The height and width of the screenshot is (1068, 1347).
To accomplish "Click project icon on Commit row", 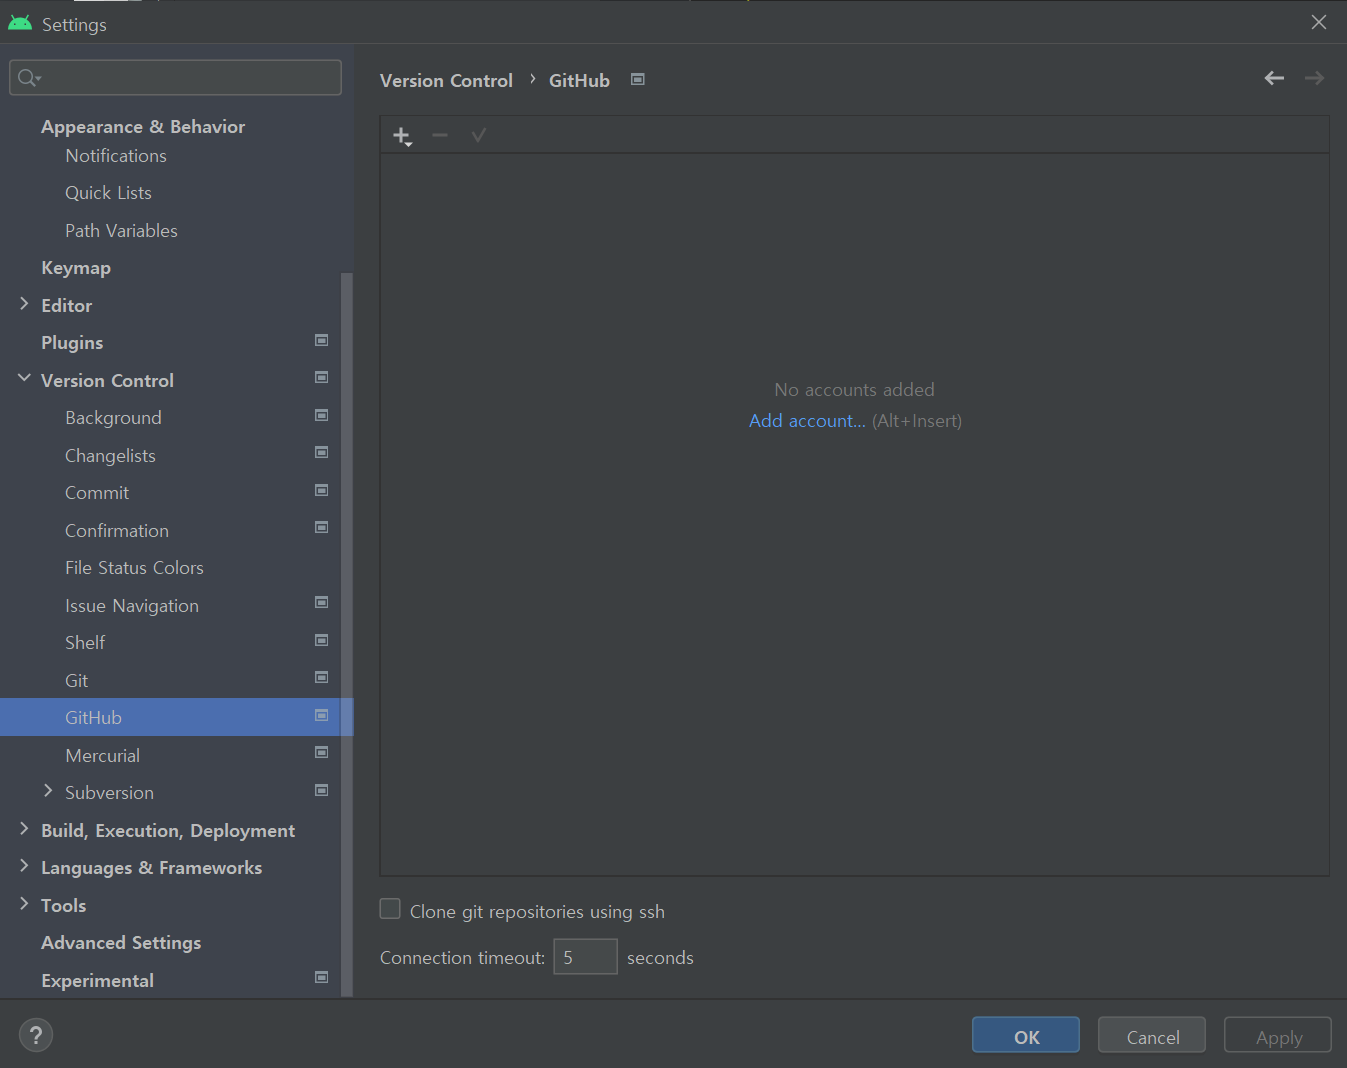I will 322,490.
